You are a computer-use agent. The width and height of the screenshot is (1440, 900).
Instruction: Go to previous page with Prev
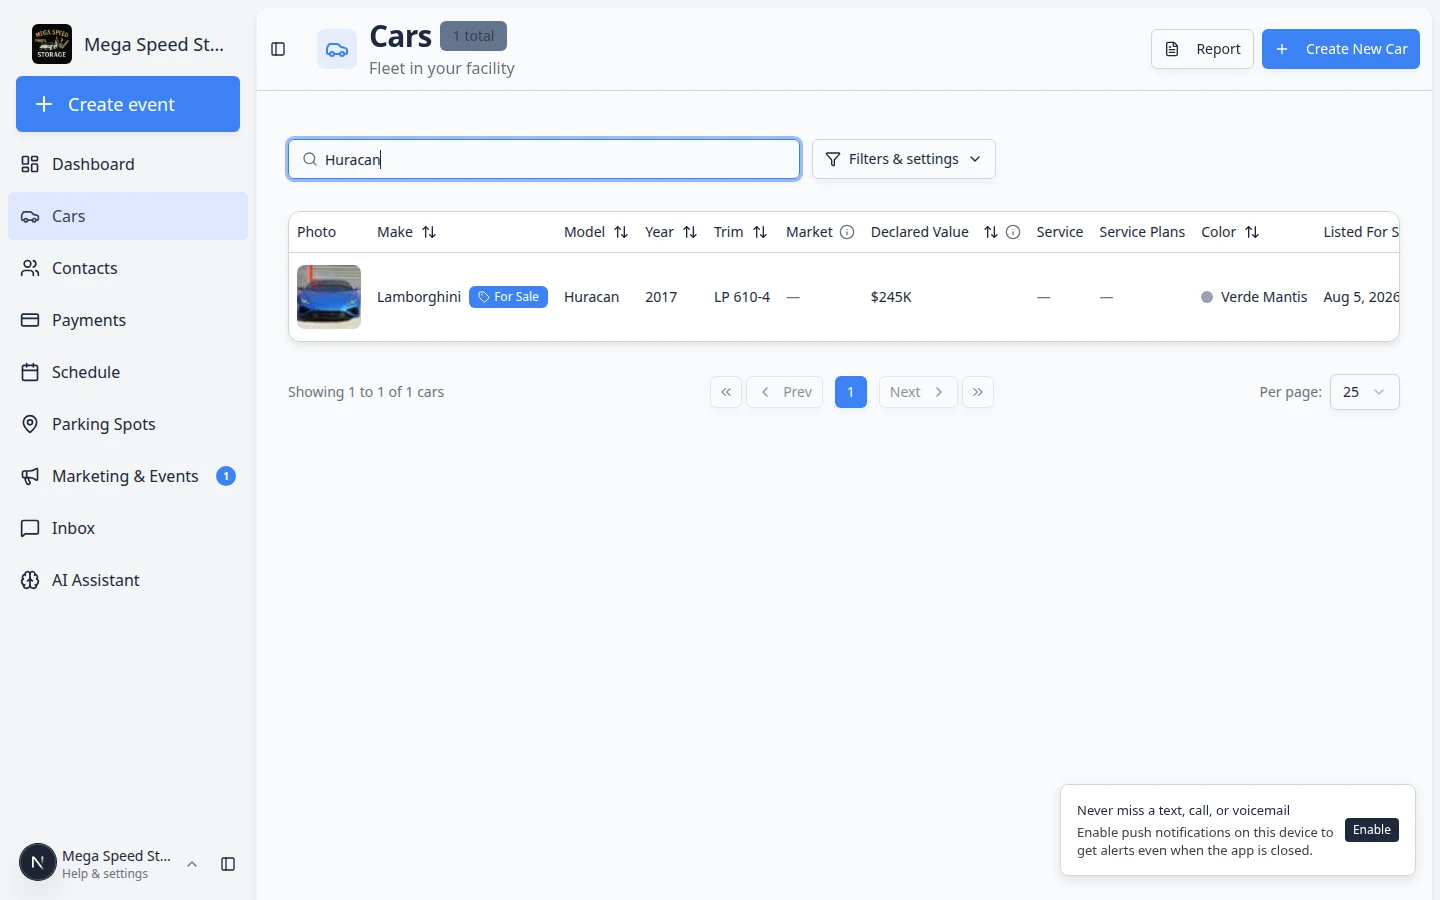[785, 392]
